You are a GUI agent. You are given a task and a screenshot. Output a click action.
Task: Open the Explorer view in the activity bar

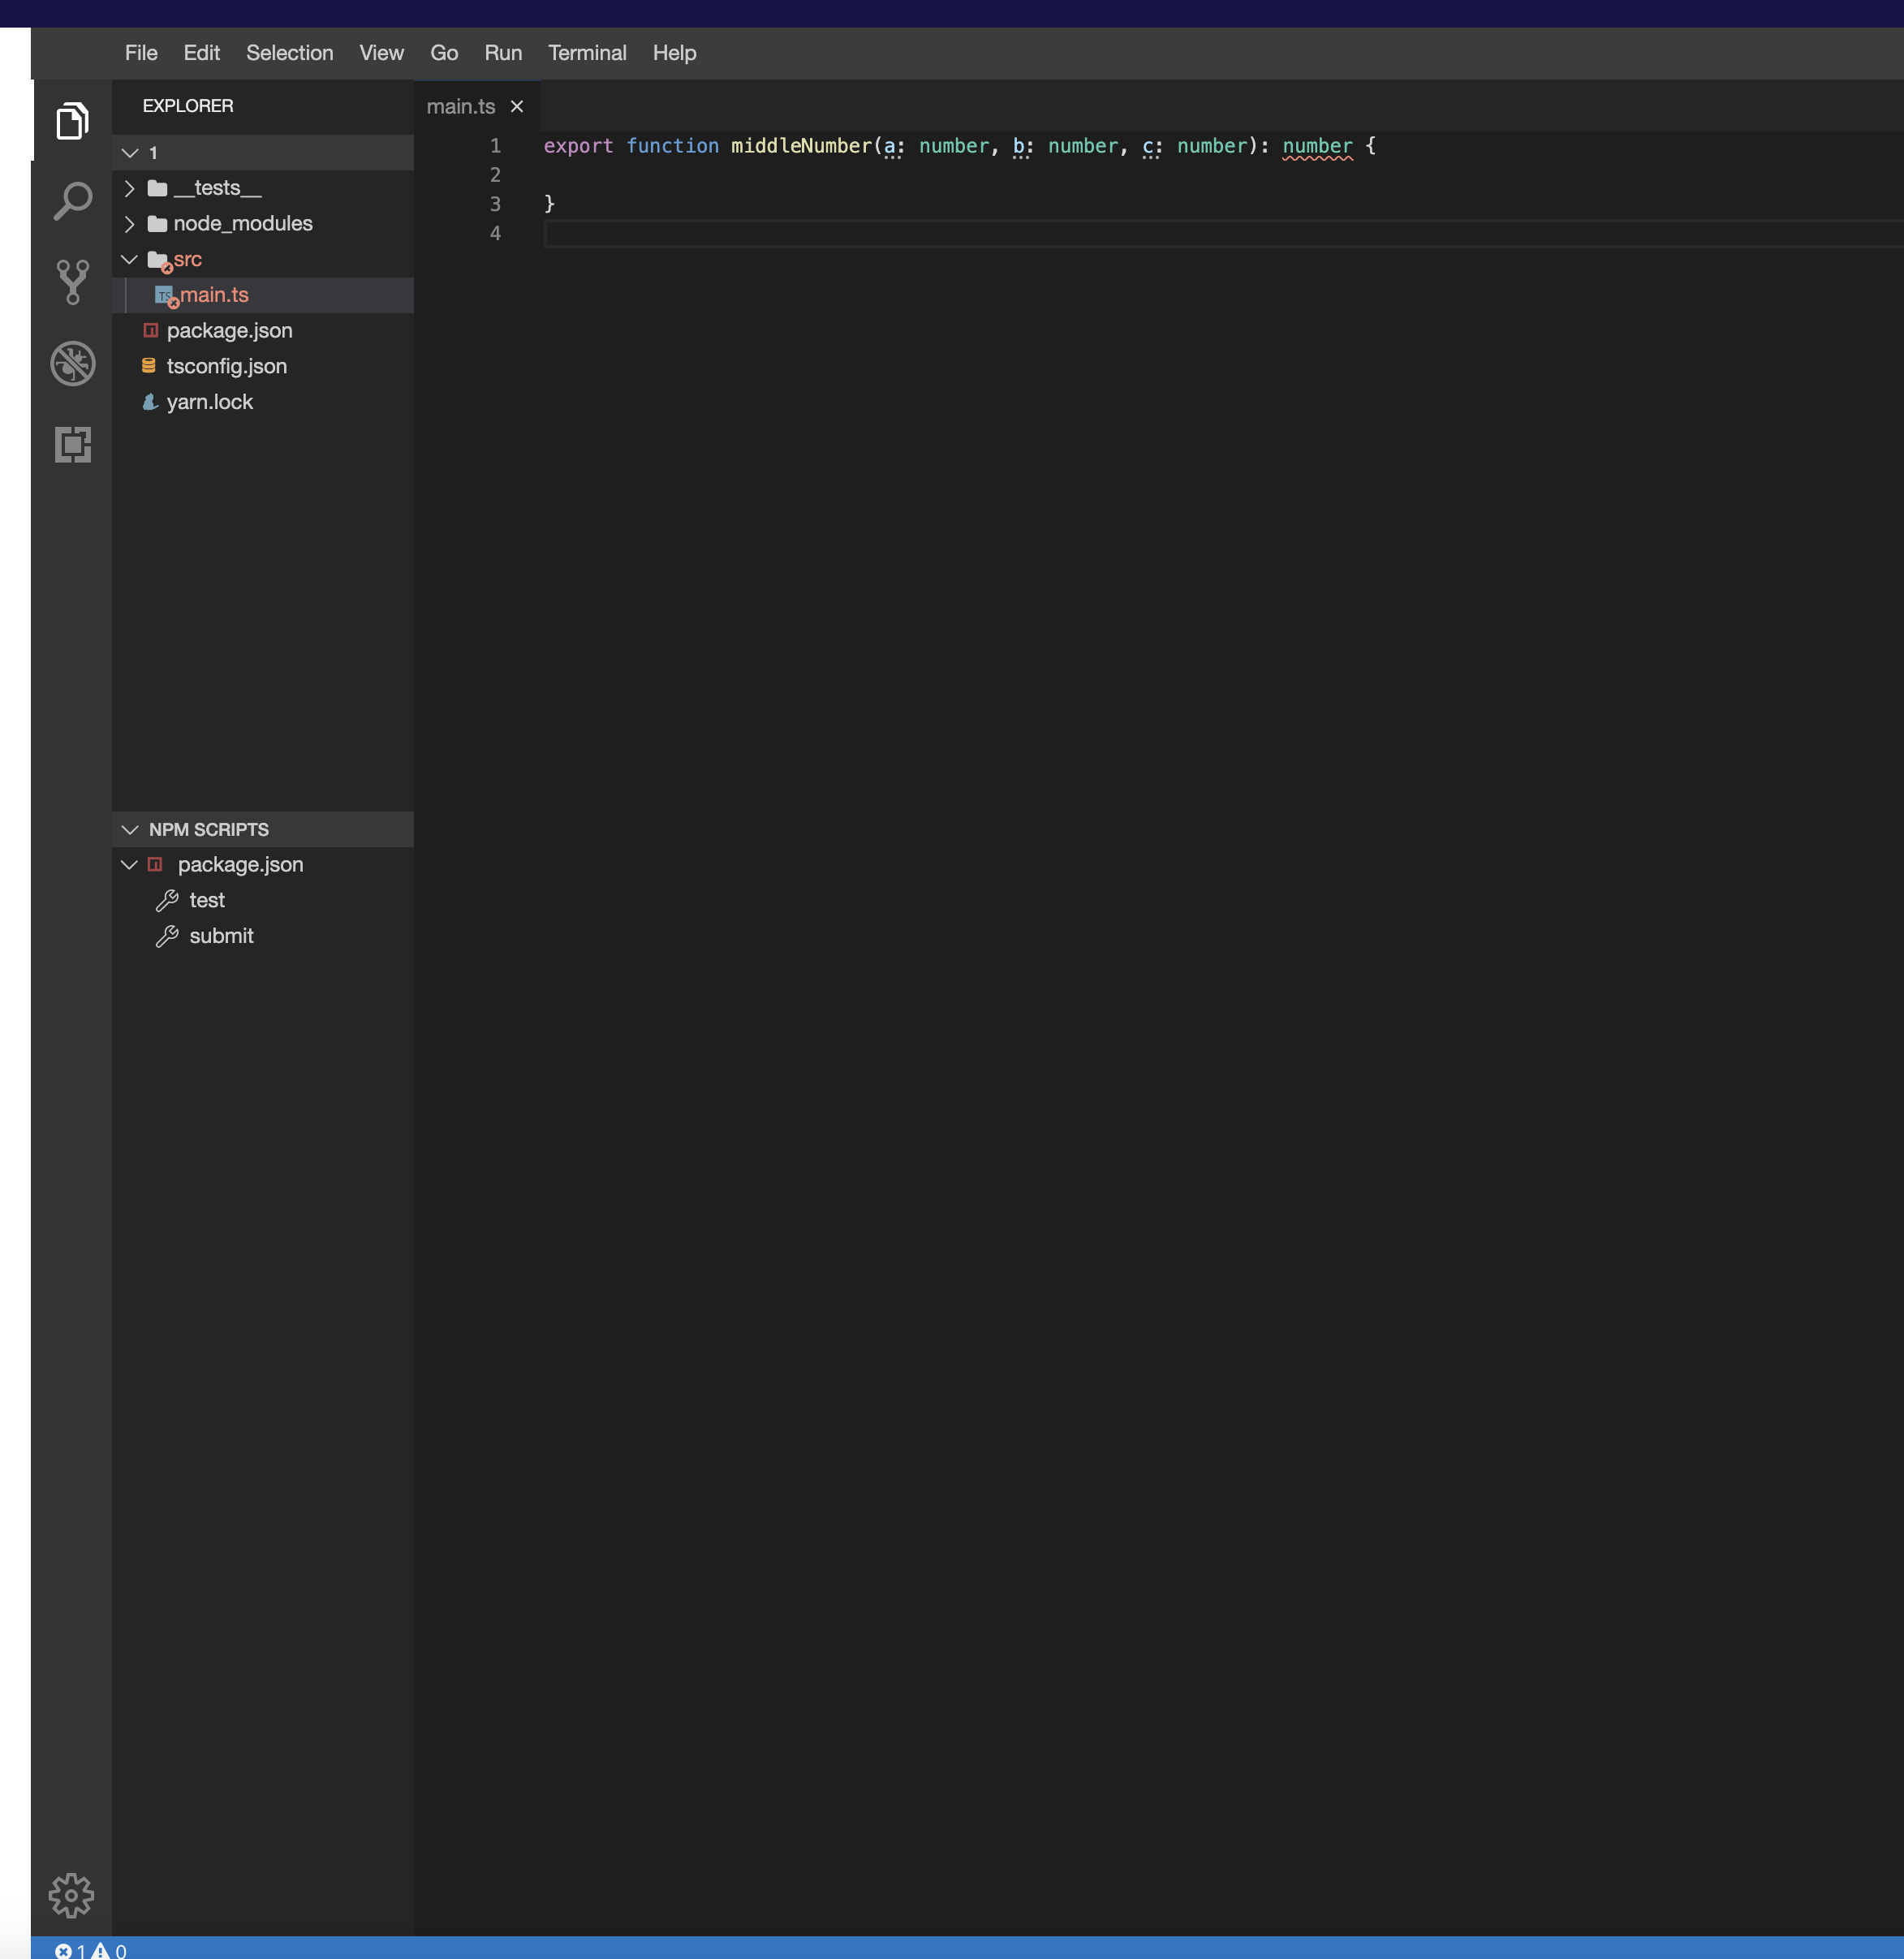(71, 119)
